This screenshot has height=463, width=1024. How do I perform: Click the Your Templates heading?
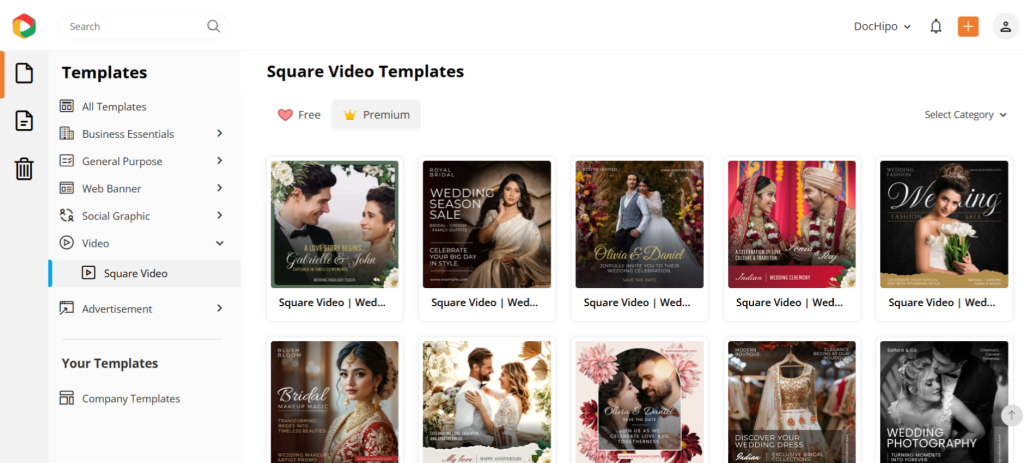(x=110, y=363)
